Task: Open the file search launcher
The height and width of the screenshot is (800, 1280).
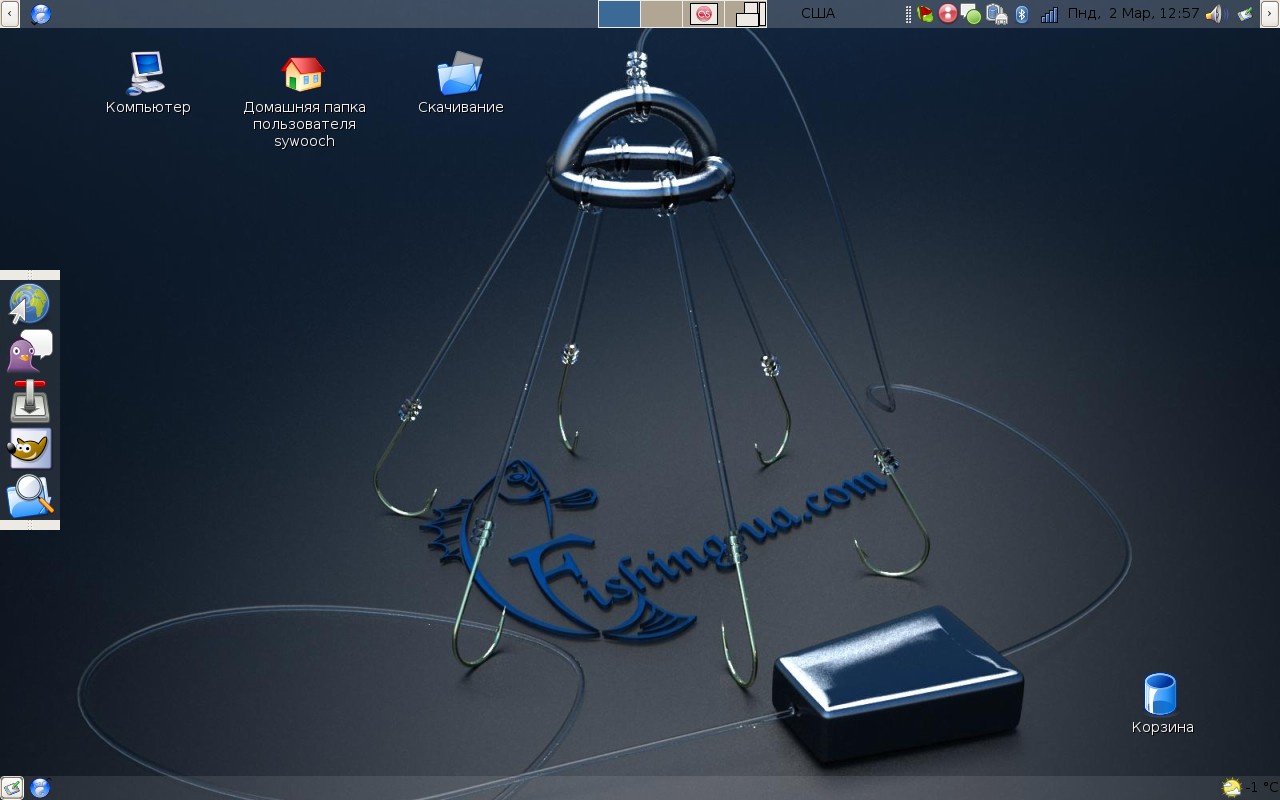Action: (29, 496)
